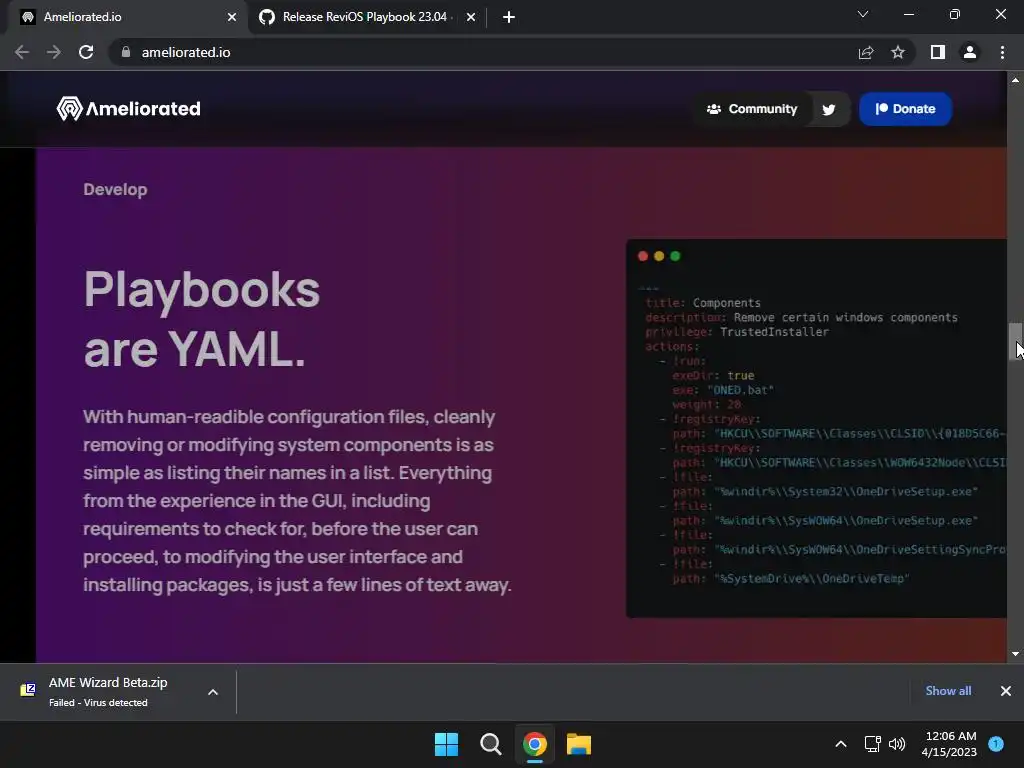Click the site lock icon
This screenshot has height=768, width=1024.
click(x=126, y=52)
